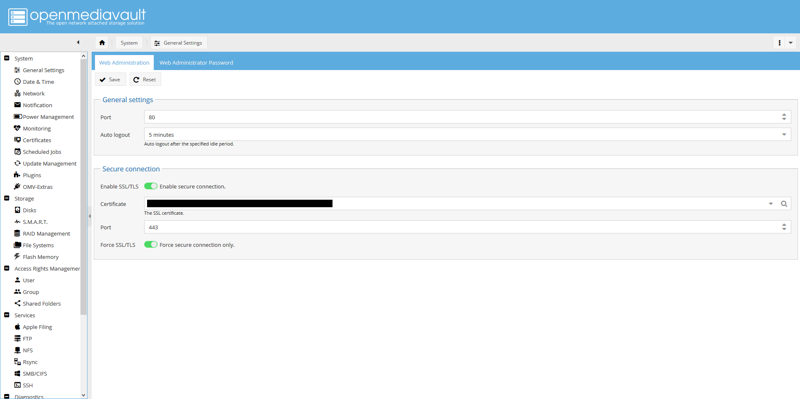Screen dimensions: 800x399
Task: Open the top-right user menu dropdown arrow
Action: click(791, 43)
